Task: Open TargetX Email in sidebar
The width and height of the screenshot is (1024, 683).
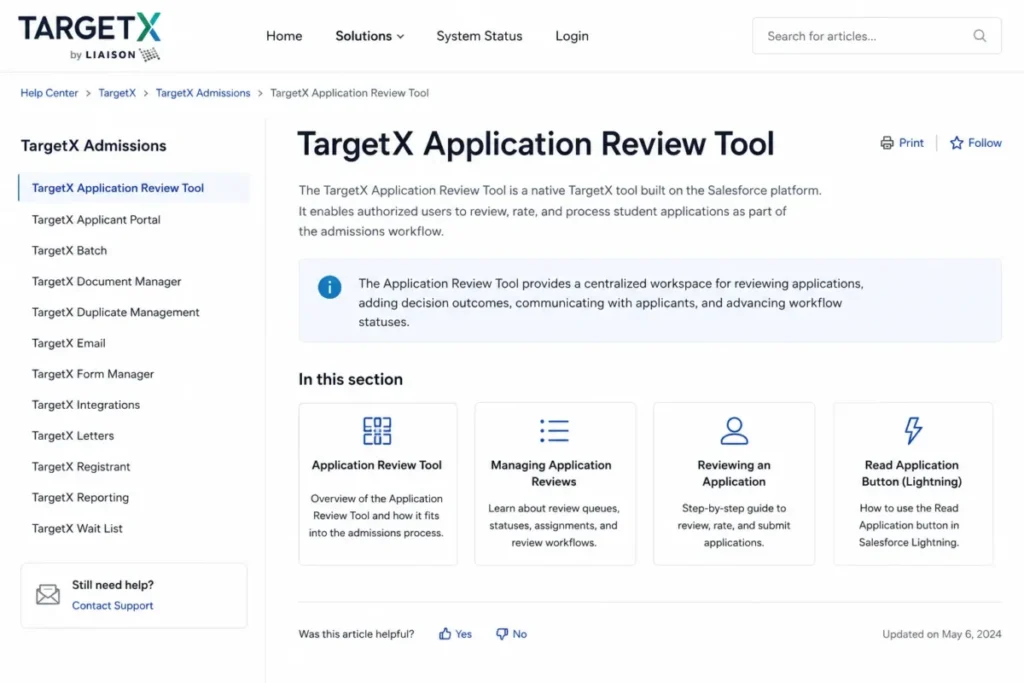Action: [69, 343]
